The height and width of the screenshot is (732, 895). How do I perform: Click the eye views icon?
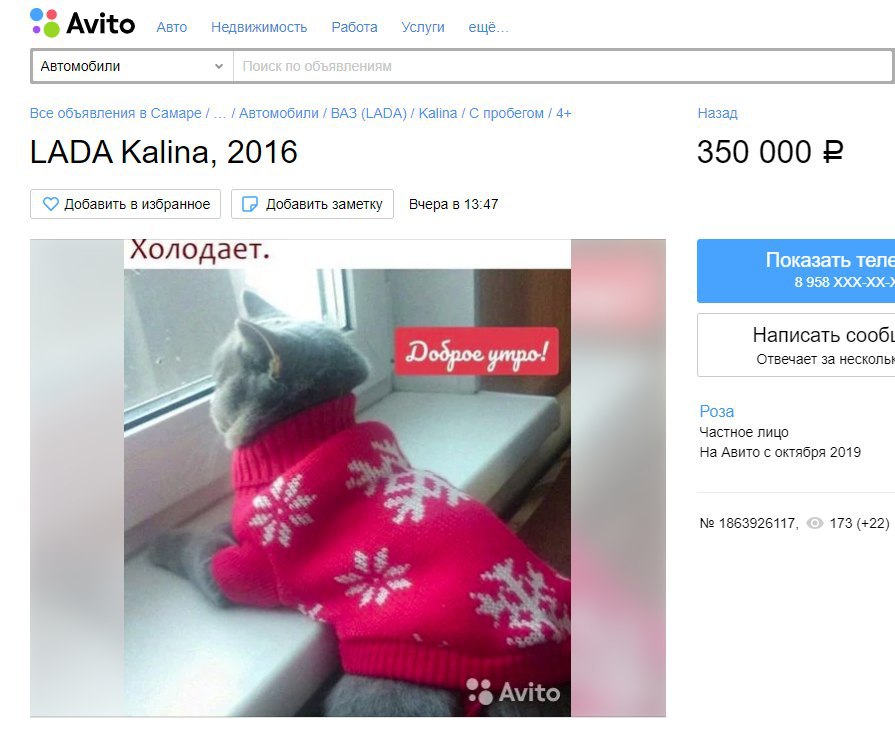point(815,523)
